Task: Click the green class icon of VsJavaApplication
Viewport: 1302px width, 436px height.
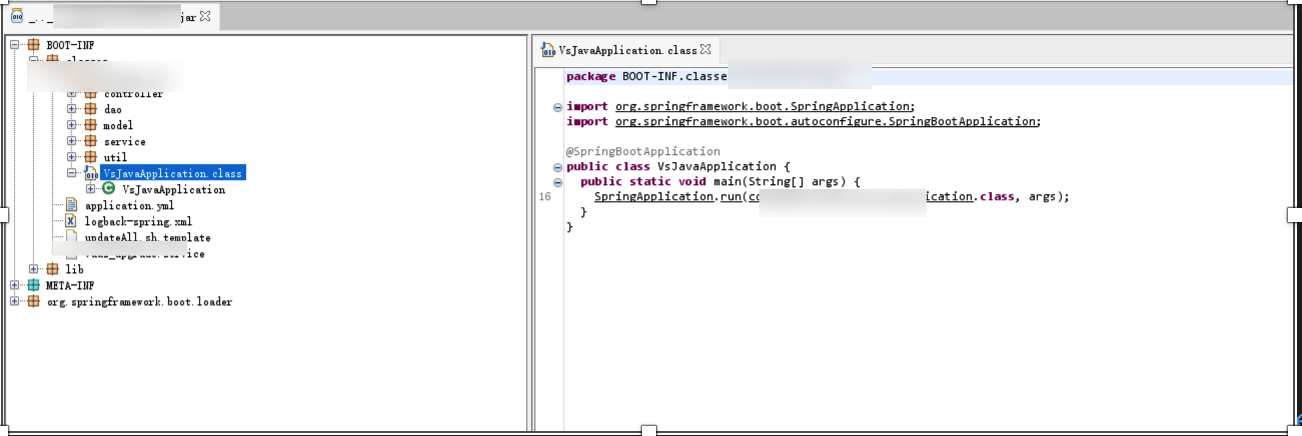Action: 109,189
